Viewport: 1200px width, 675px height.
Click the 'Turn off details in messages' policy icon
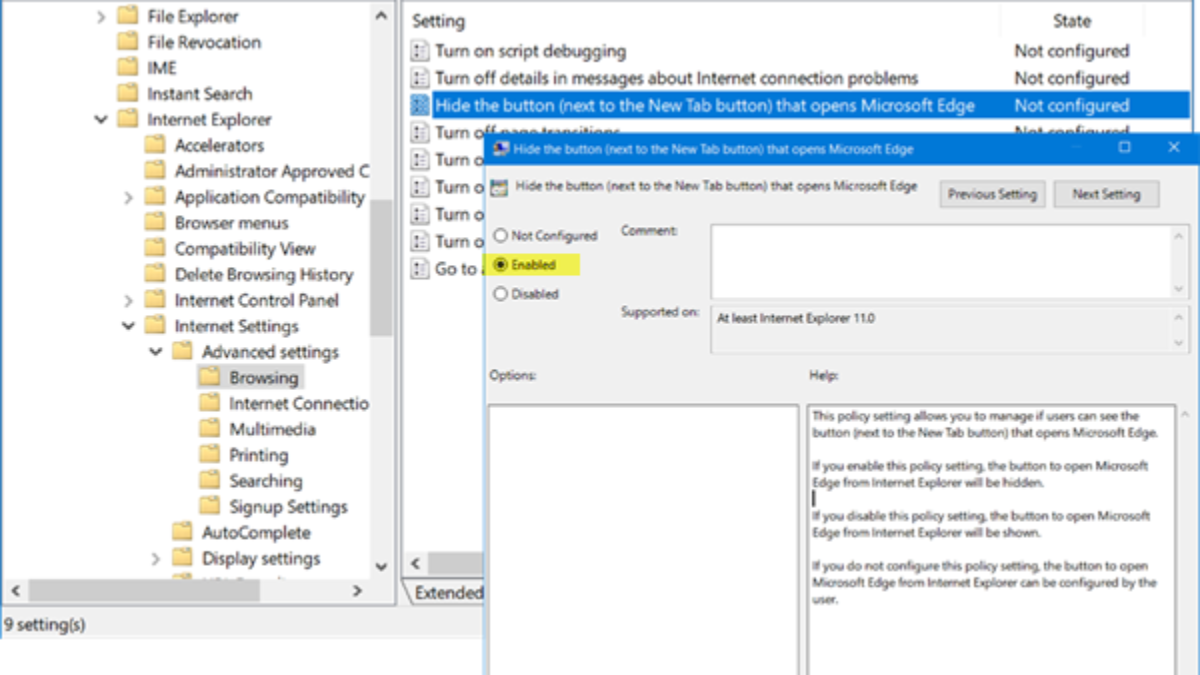click(420, 78)
